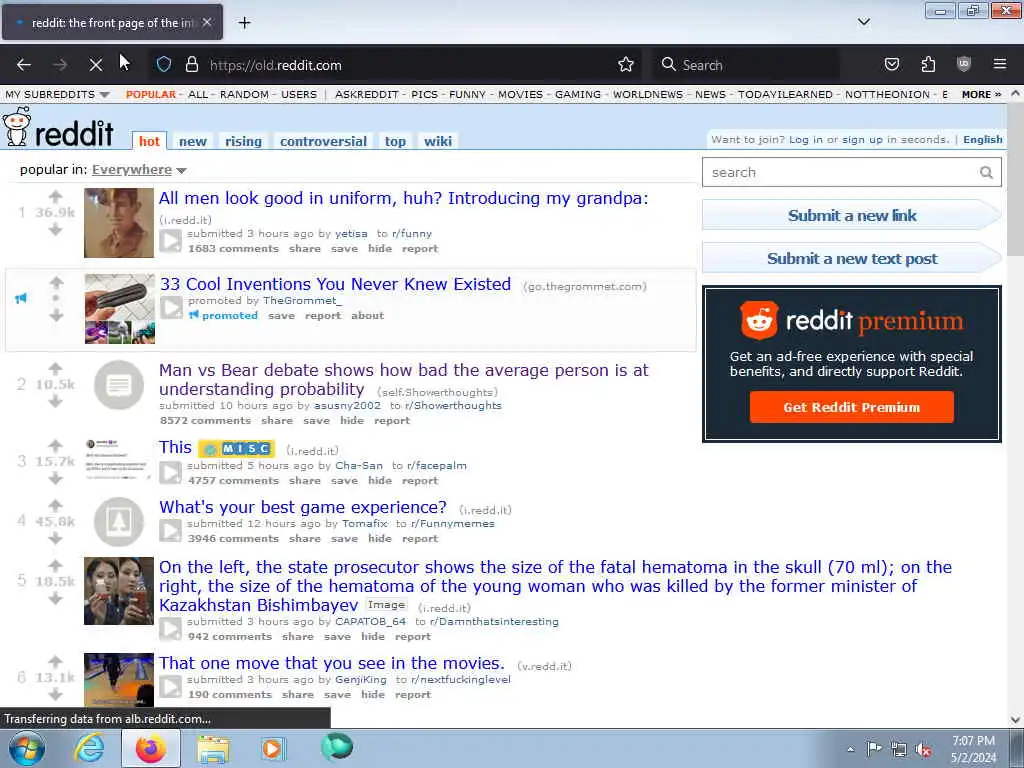Click the Log in link
Screen dimensions: 1024x768
click(805, 140)
